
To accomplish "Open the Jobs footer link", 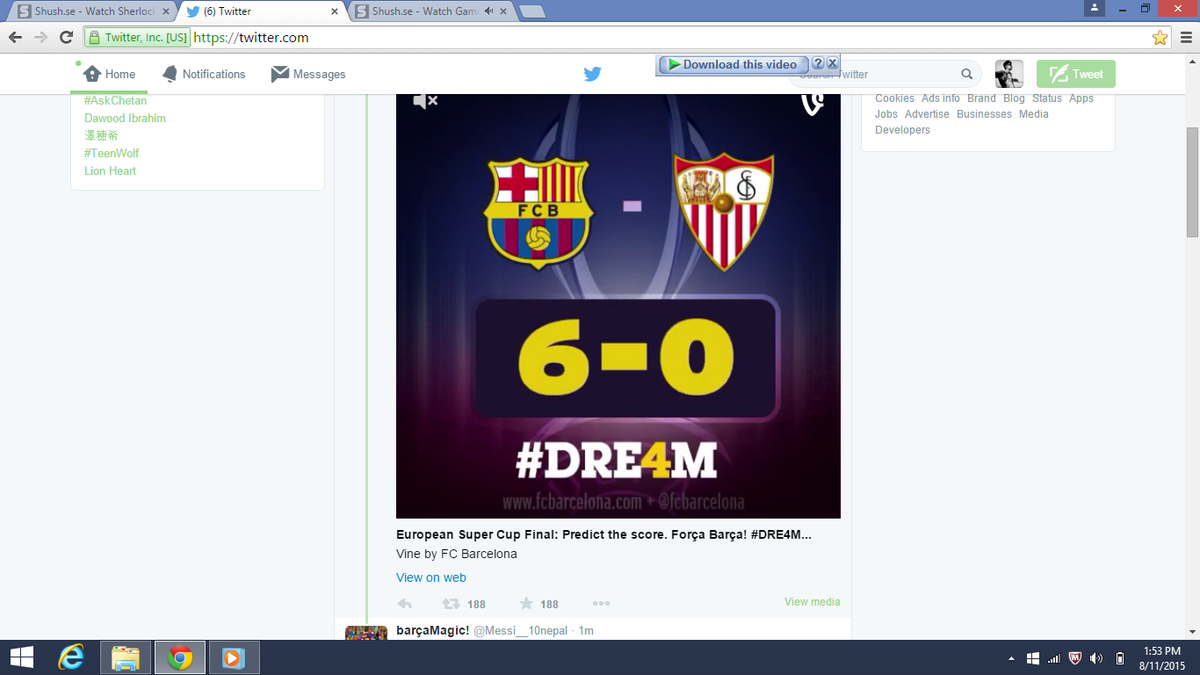I will (x=886, y=114).
